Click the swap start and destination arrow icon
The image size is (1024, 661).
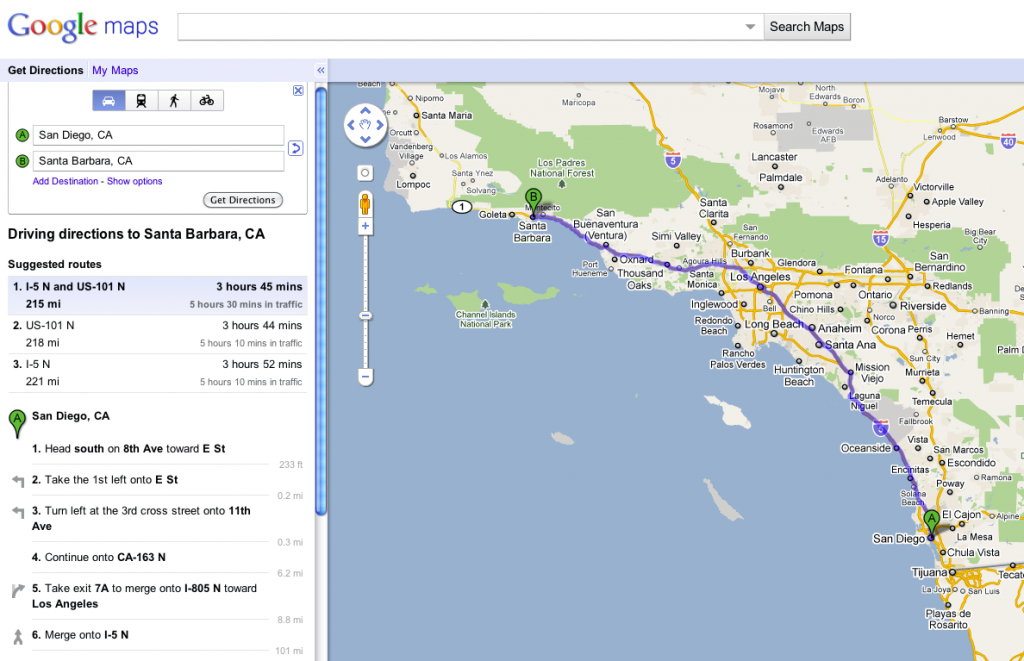[294, 147]
